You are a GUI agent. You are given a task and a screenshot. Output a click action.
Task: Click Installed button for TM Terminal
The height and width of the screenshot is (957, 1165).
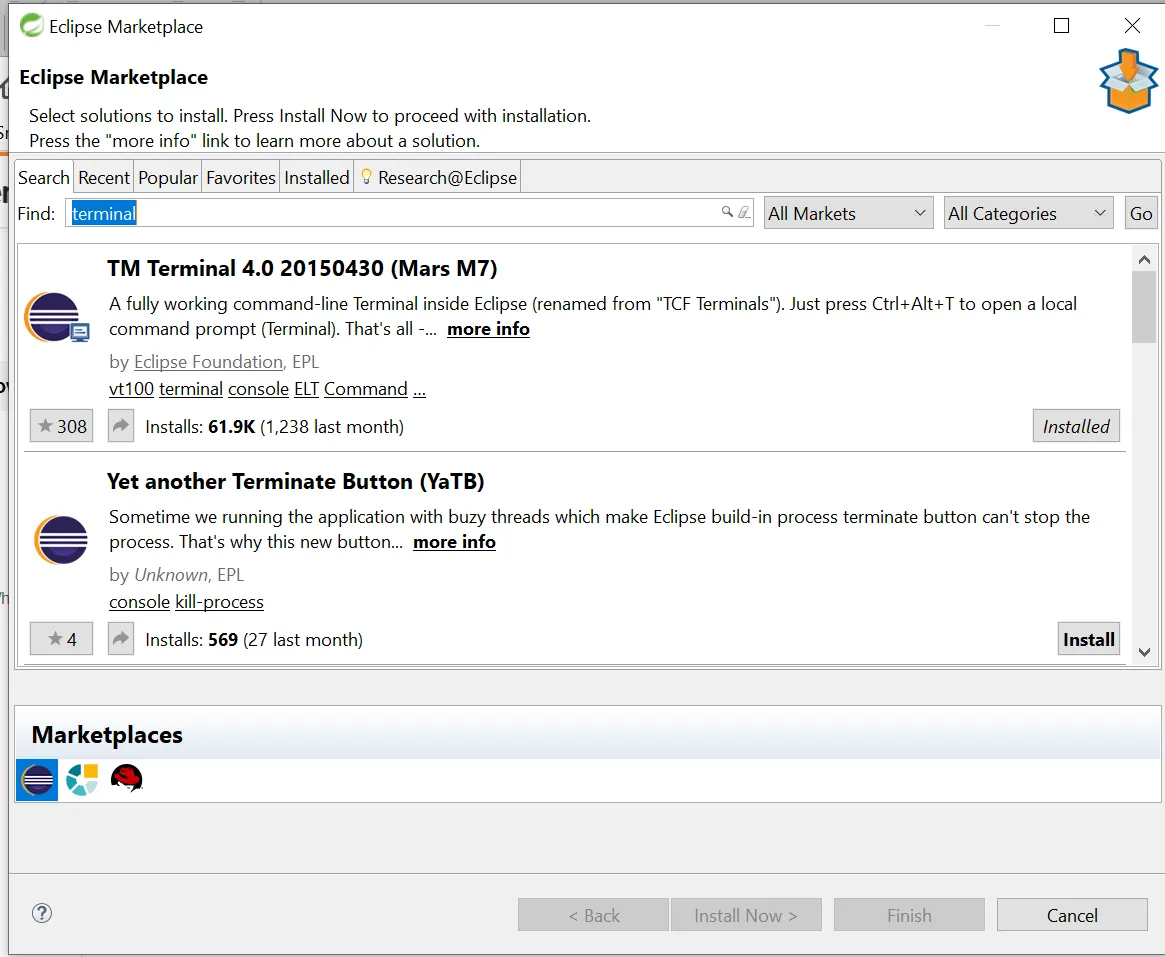[1076, 426]
